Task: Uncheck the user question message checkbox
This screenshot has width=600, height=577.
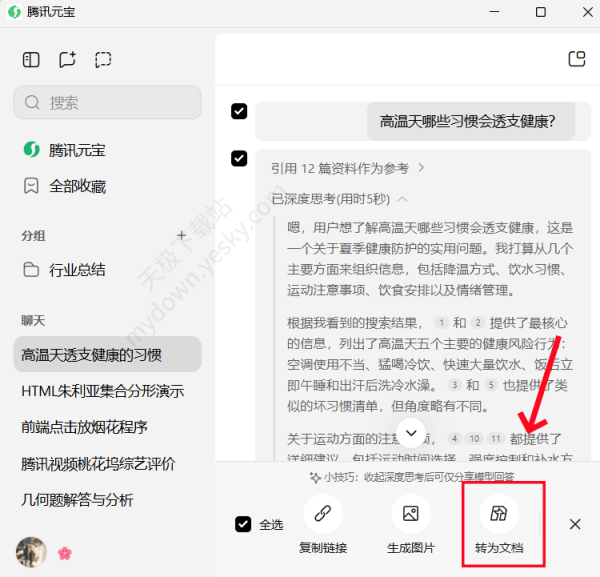Action: coord(239,111)
